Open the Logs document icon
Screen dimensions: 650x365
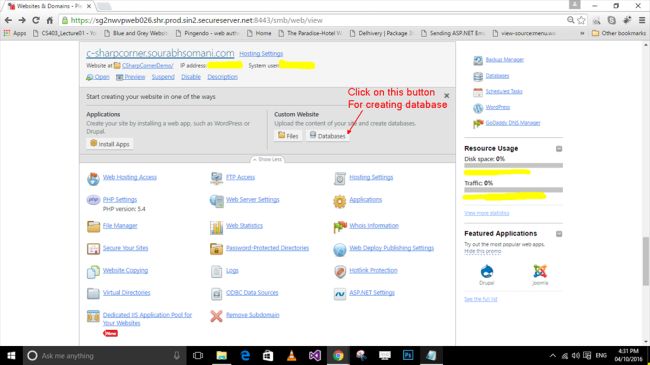[216, 271]
